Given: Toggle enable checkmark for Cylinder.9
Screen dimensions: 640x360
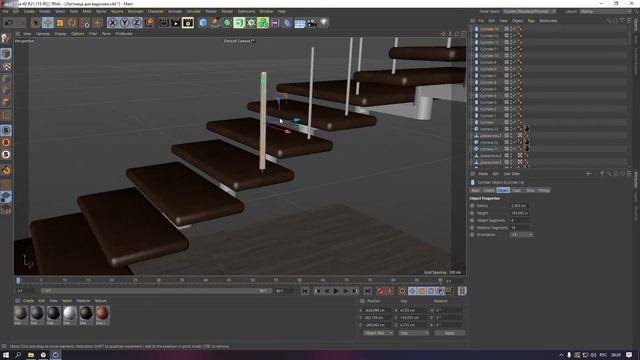Looking at the screenshot, I should click(515, 62).
